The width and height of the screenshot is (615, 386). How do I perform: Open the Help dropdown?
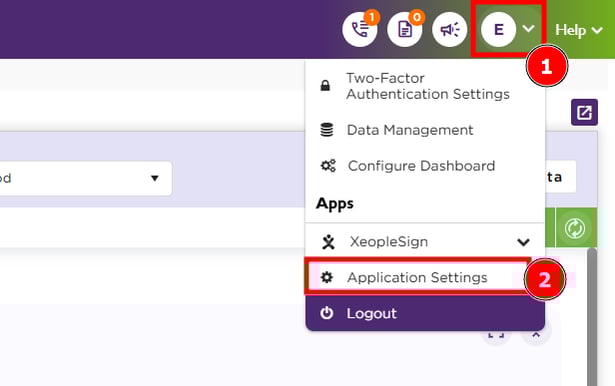(x=579, y=30)
